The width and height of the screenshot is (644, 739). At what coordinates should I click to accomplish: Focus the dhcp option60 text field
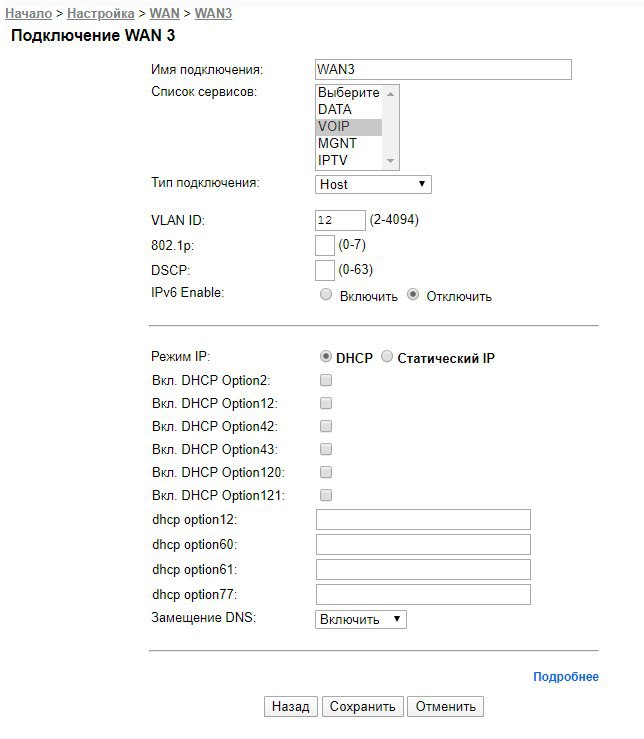coord(423,544)
